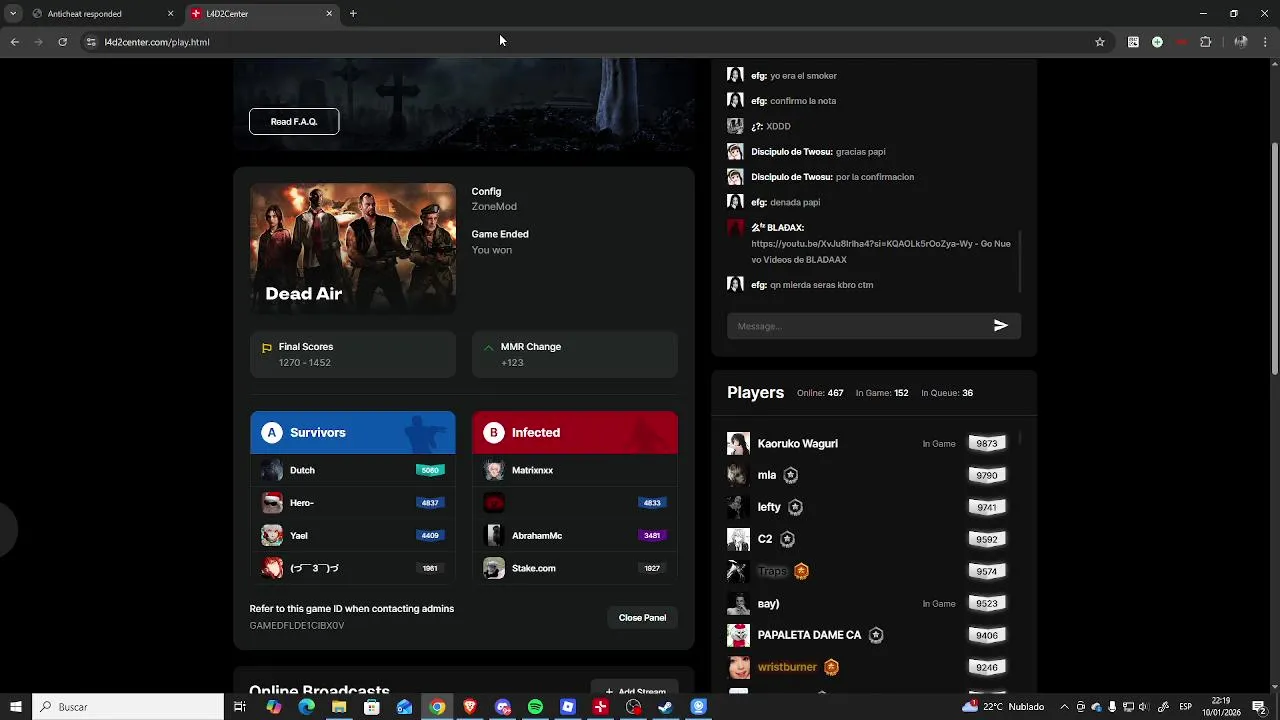The image size is (1280, 720).
Task: Open Task View on the taskbar
Action: point(240,707)
